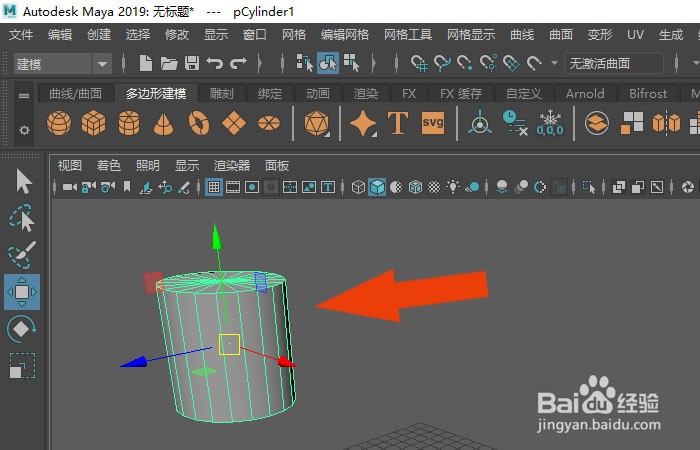
Task: Toggle wireframe display cube icon
Action: (358, 187)
